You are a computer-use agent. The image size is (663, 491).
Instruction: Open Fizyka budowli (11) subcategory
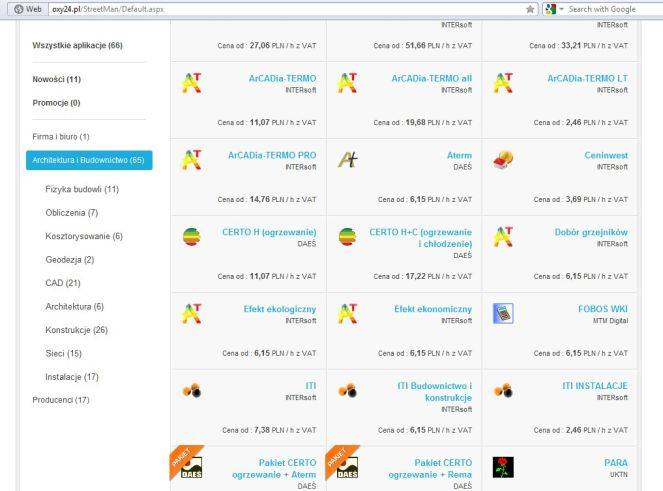point(82,189)
